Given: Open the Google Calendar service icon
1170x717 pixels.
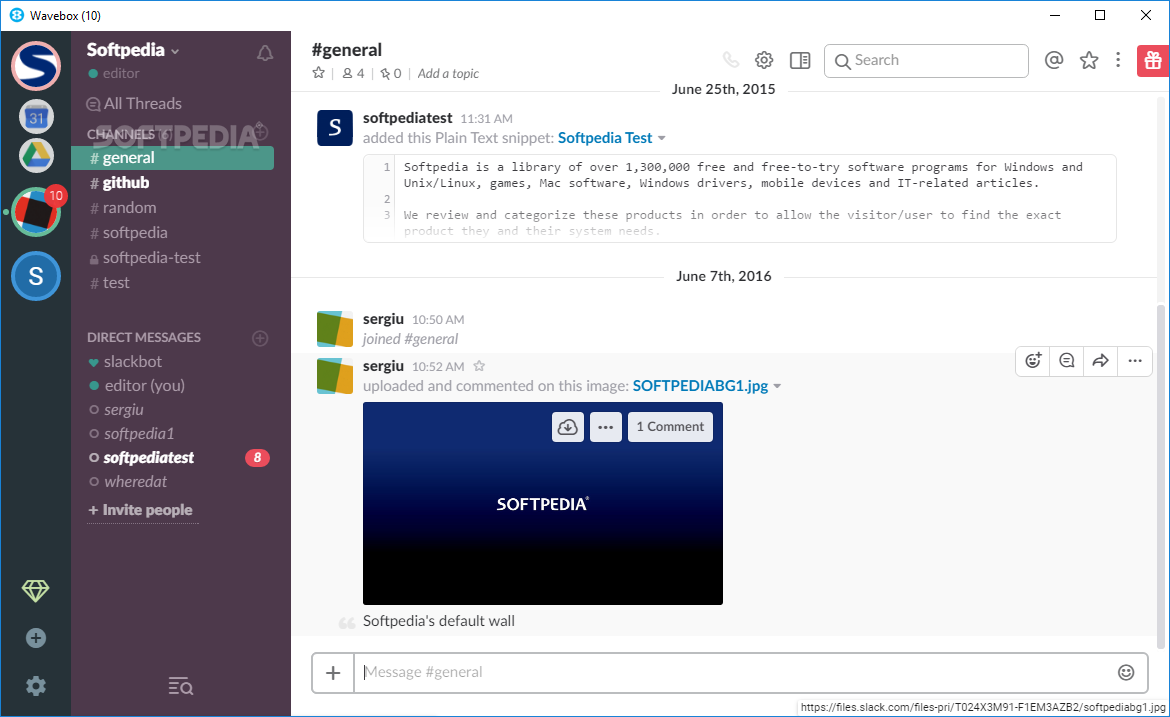Looking at the screenshot, I should pyautogui.click(x=36, y=117).
